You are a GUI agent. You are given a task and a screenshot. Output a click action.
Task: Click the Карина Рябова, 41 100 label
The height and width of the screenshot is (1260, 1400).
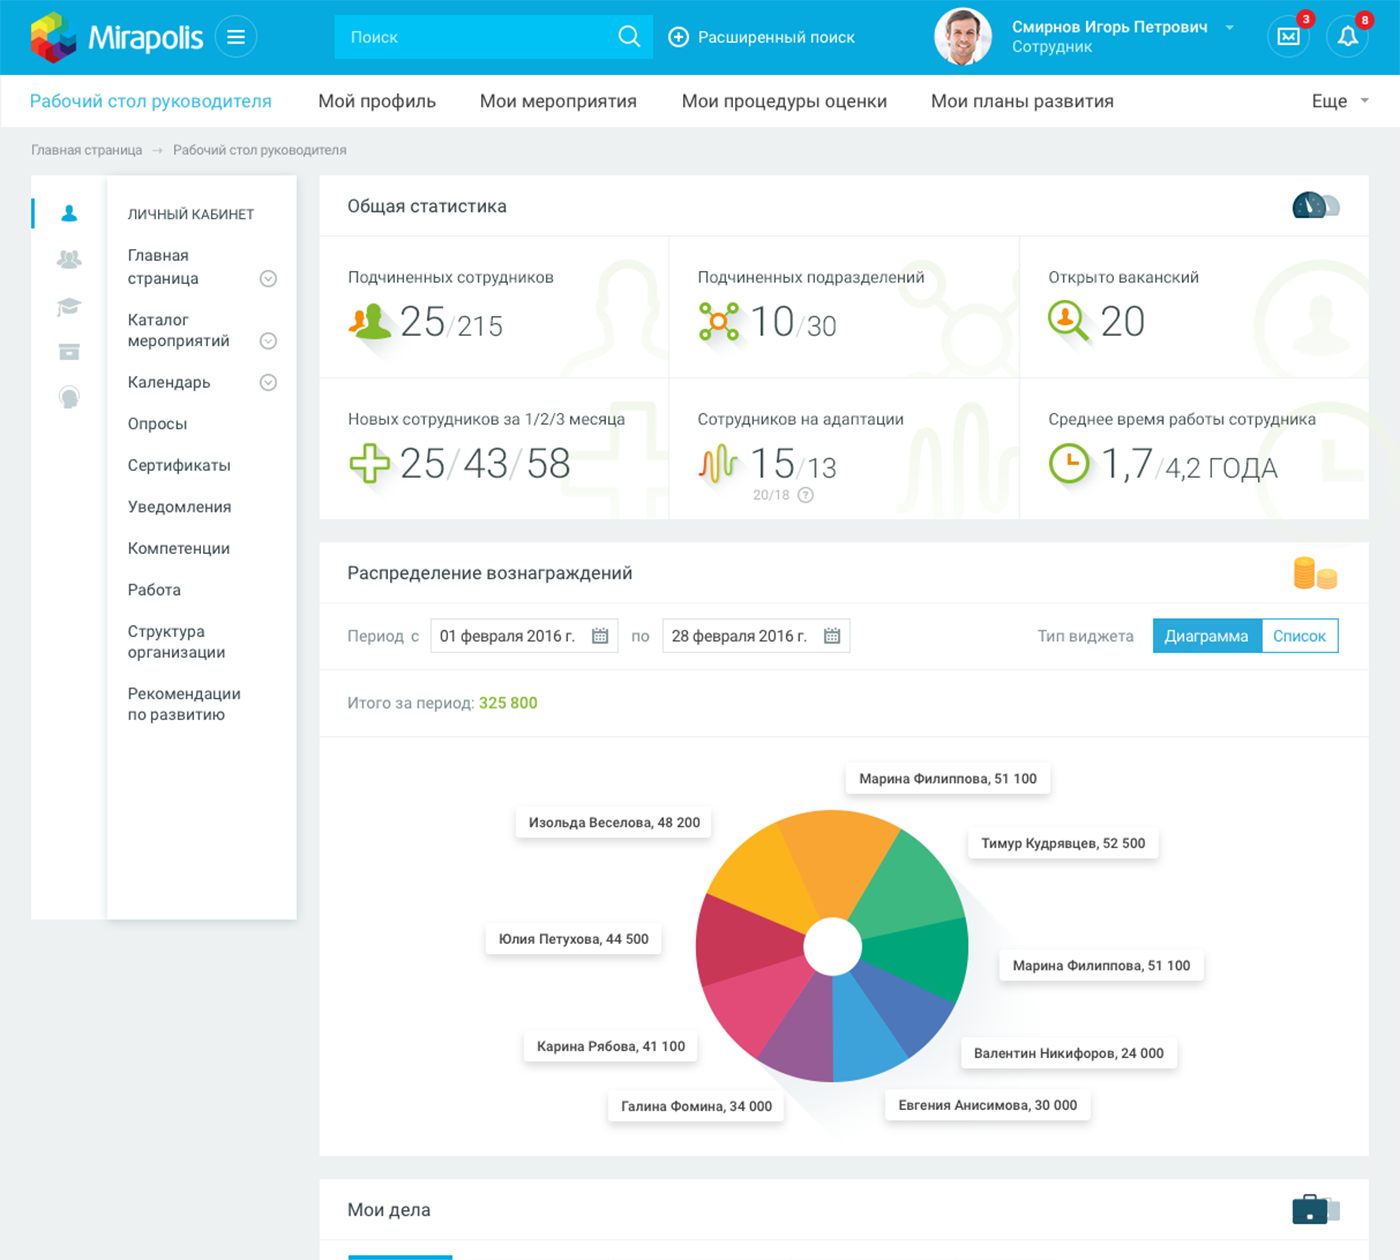[x=611, y=1046]
